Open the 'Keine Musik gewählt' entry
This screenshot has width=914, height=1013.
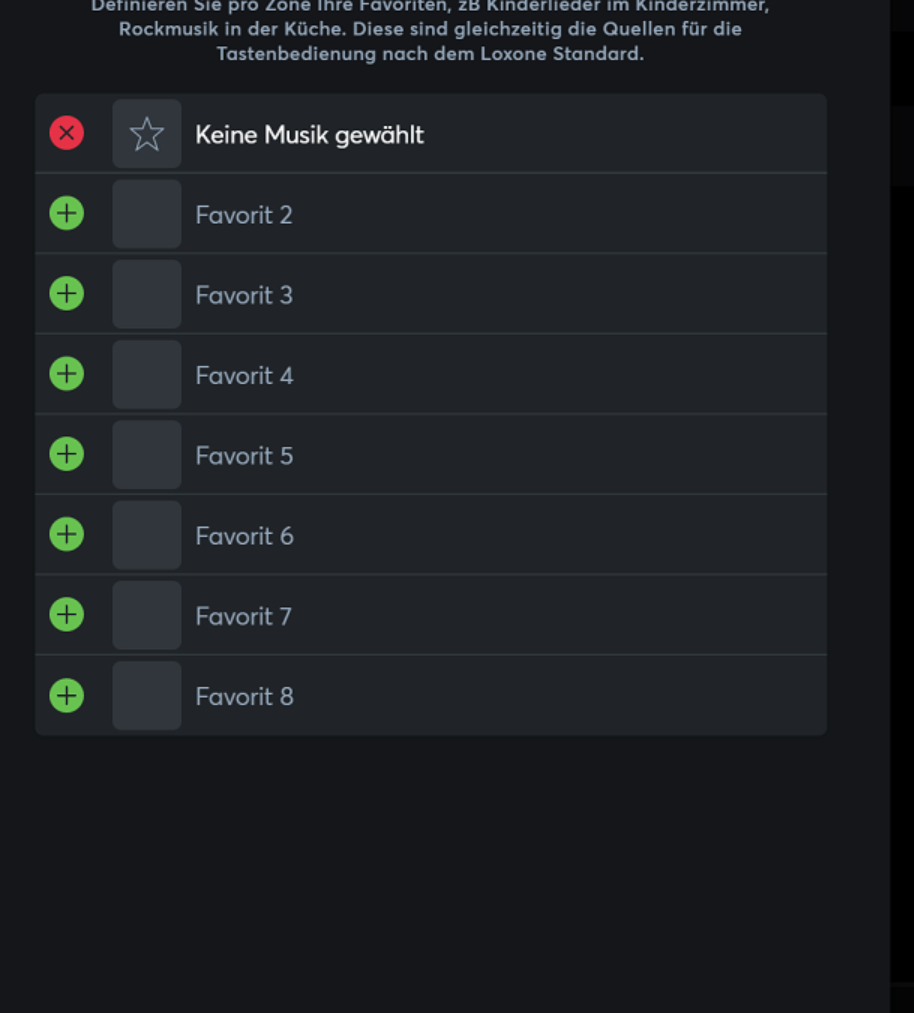(x=309, y=135)
